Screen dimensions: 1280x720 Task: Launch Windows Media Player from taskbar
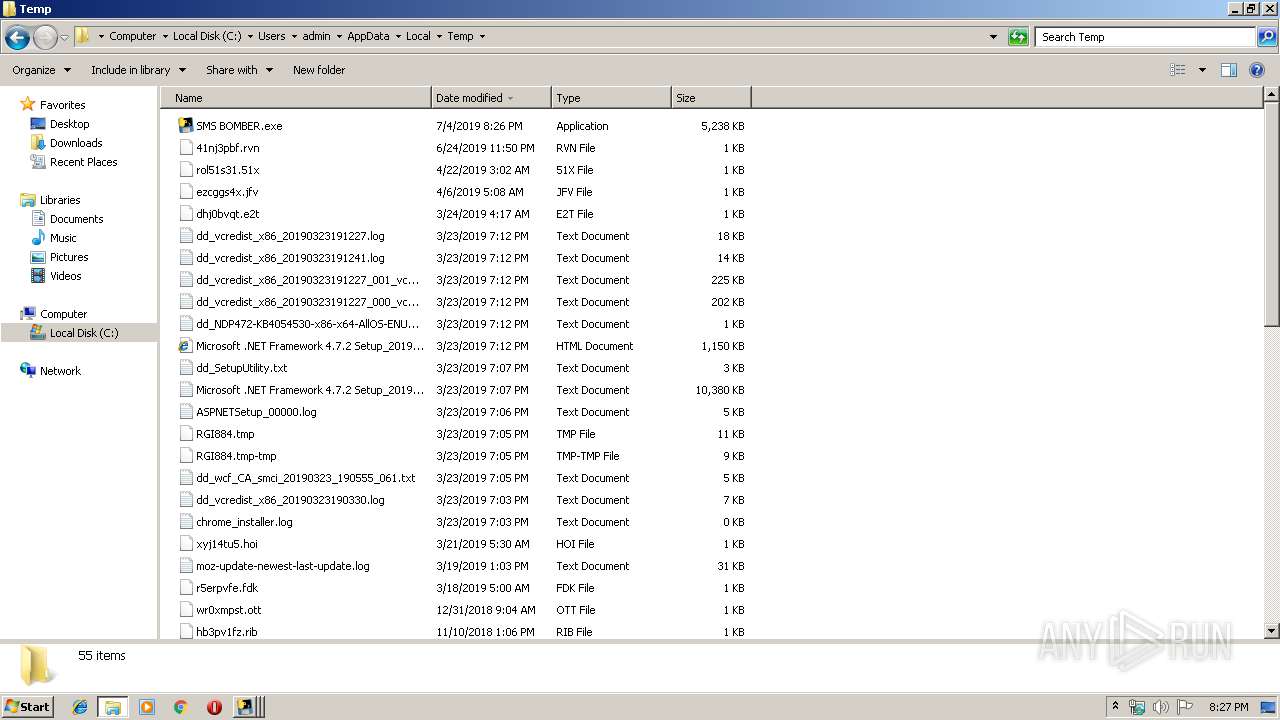[x=147, y=707]
